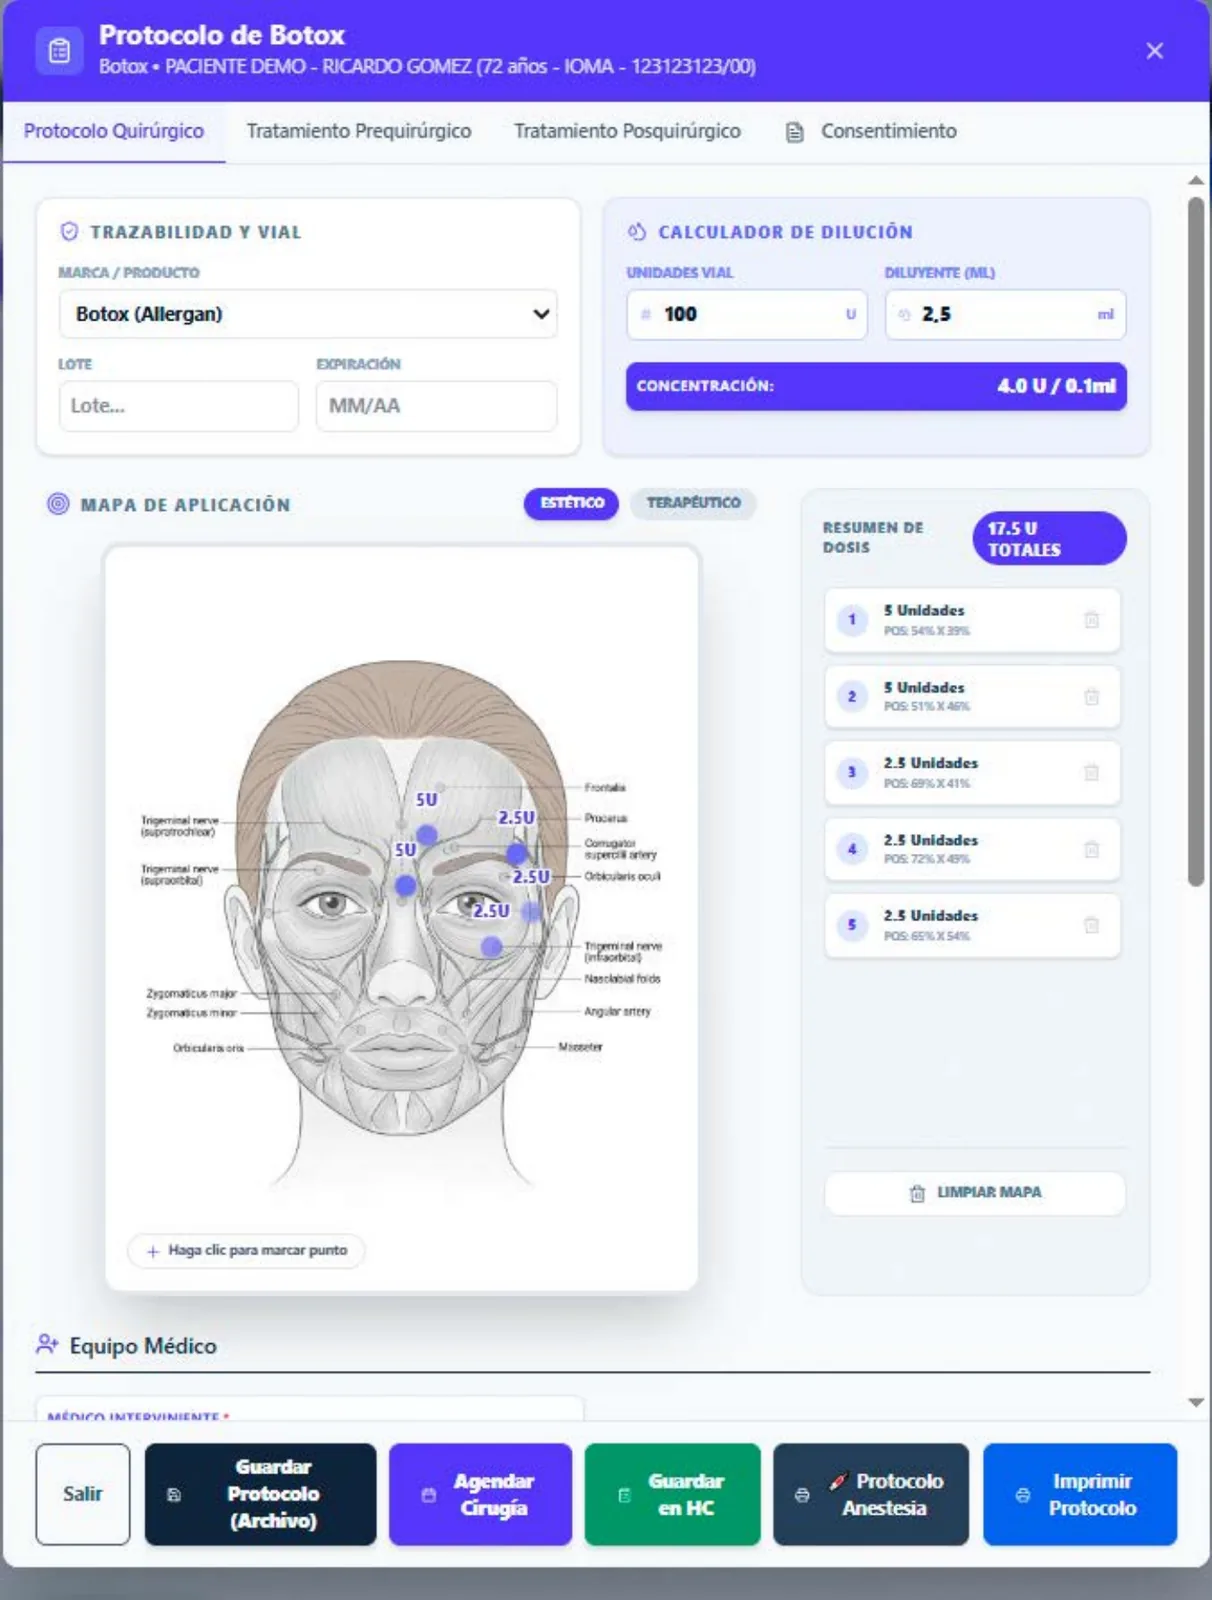This screenshot has width=1212, height=1600.
Task: Select the Terapéutico mode toggle
Action: click(693, 503)
